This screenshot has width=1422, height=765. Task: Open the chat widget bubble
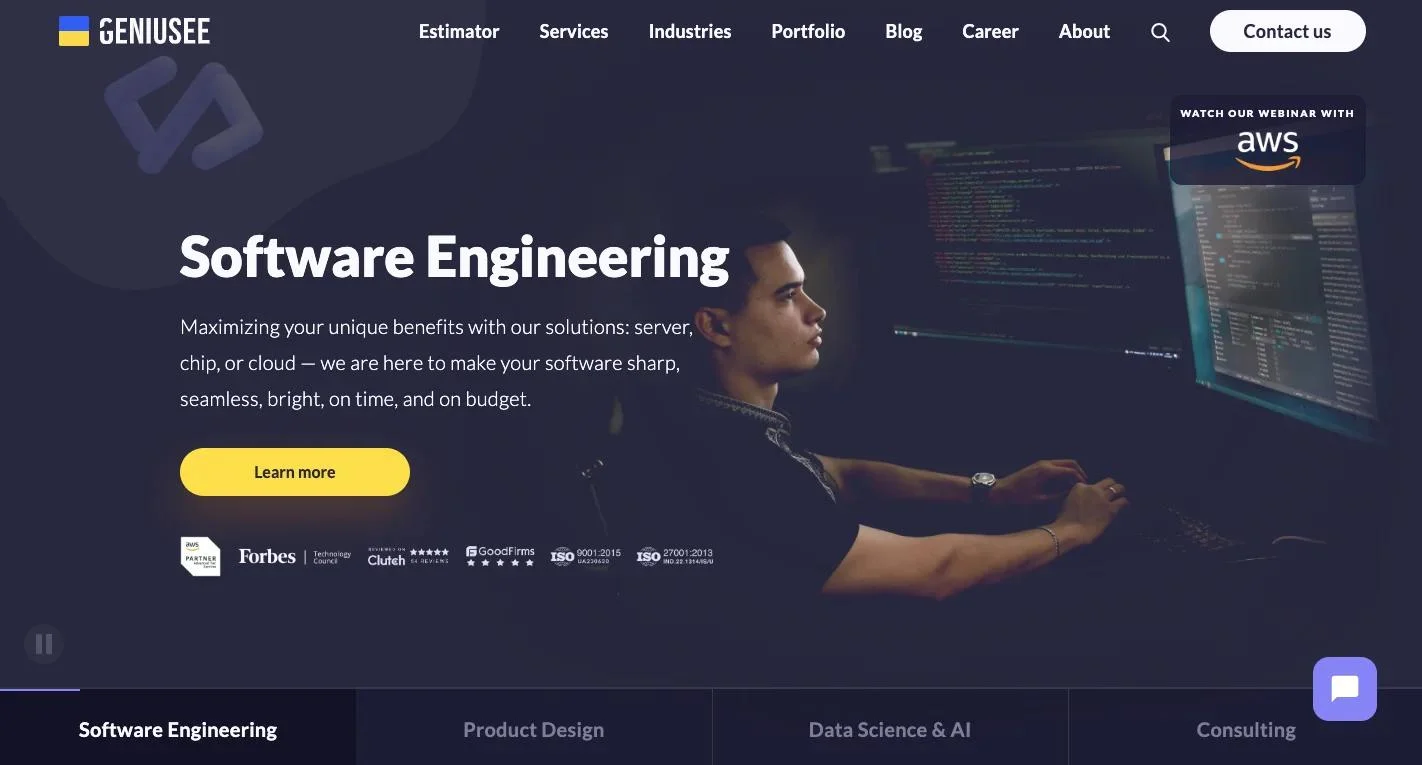point(1344,689)
